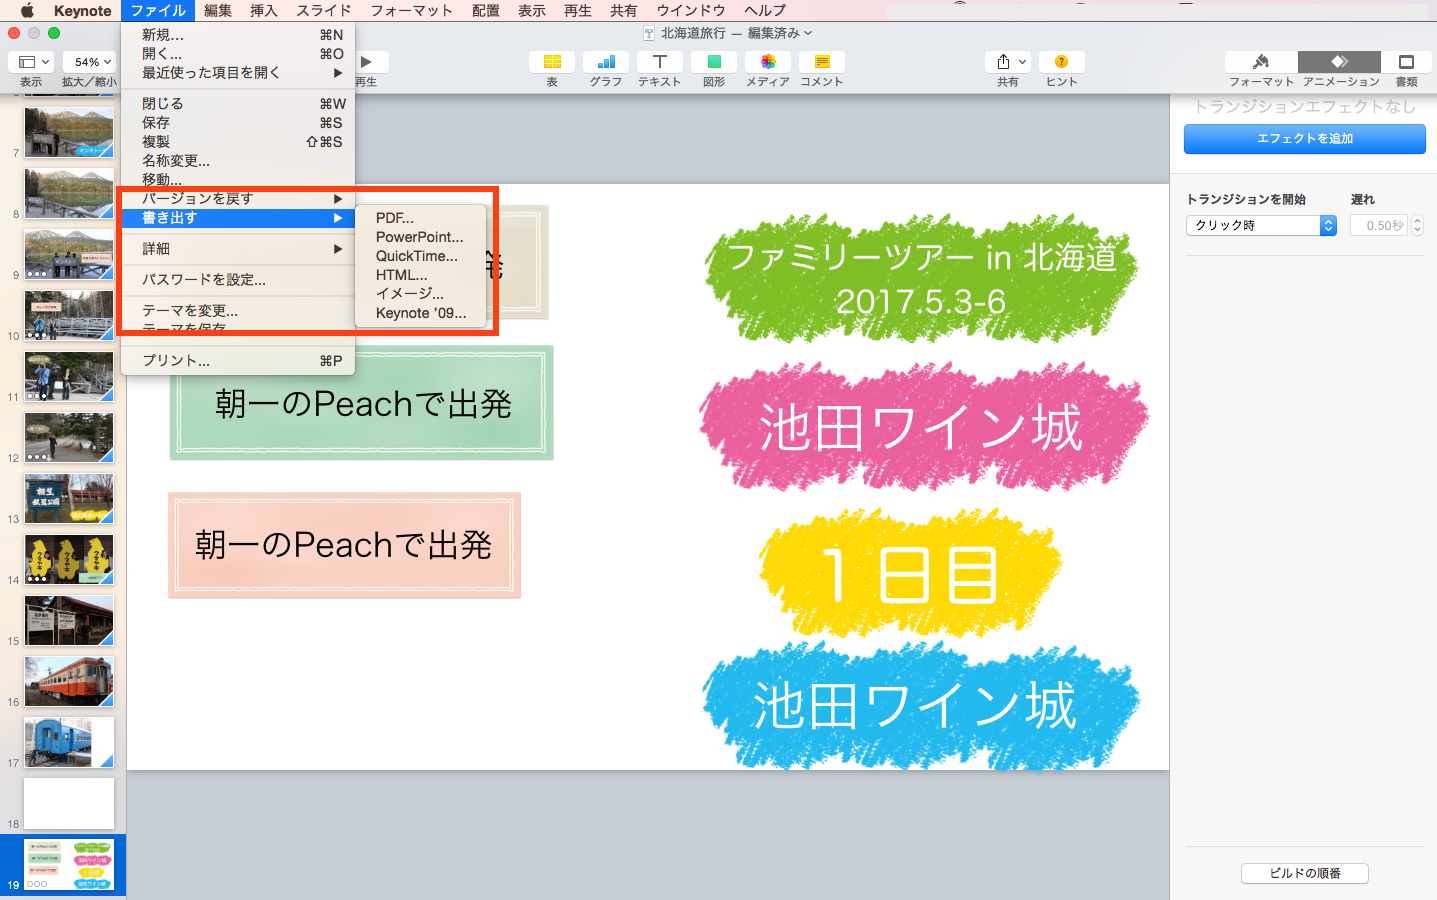
Task: Export as QuickTime... from submenu
Action: click(421, 256)
